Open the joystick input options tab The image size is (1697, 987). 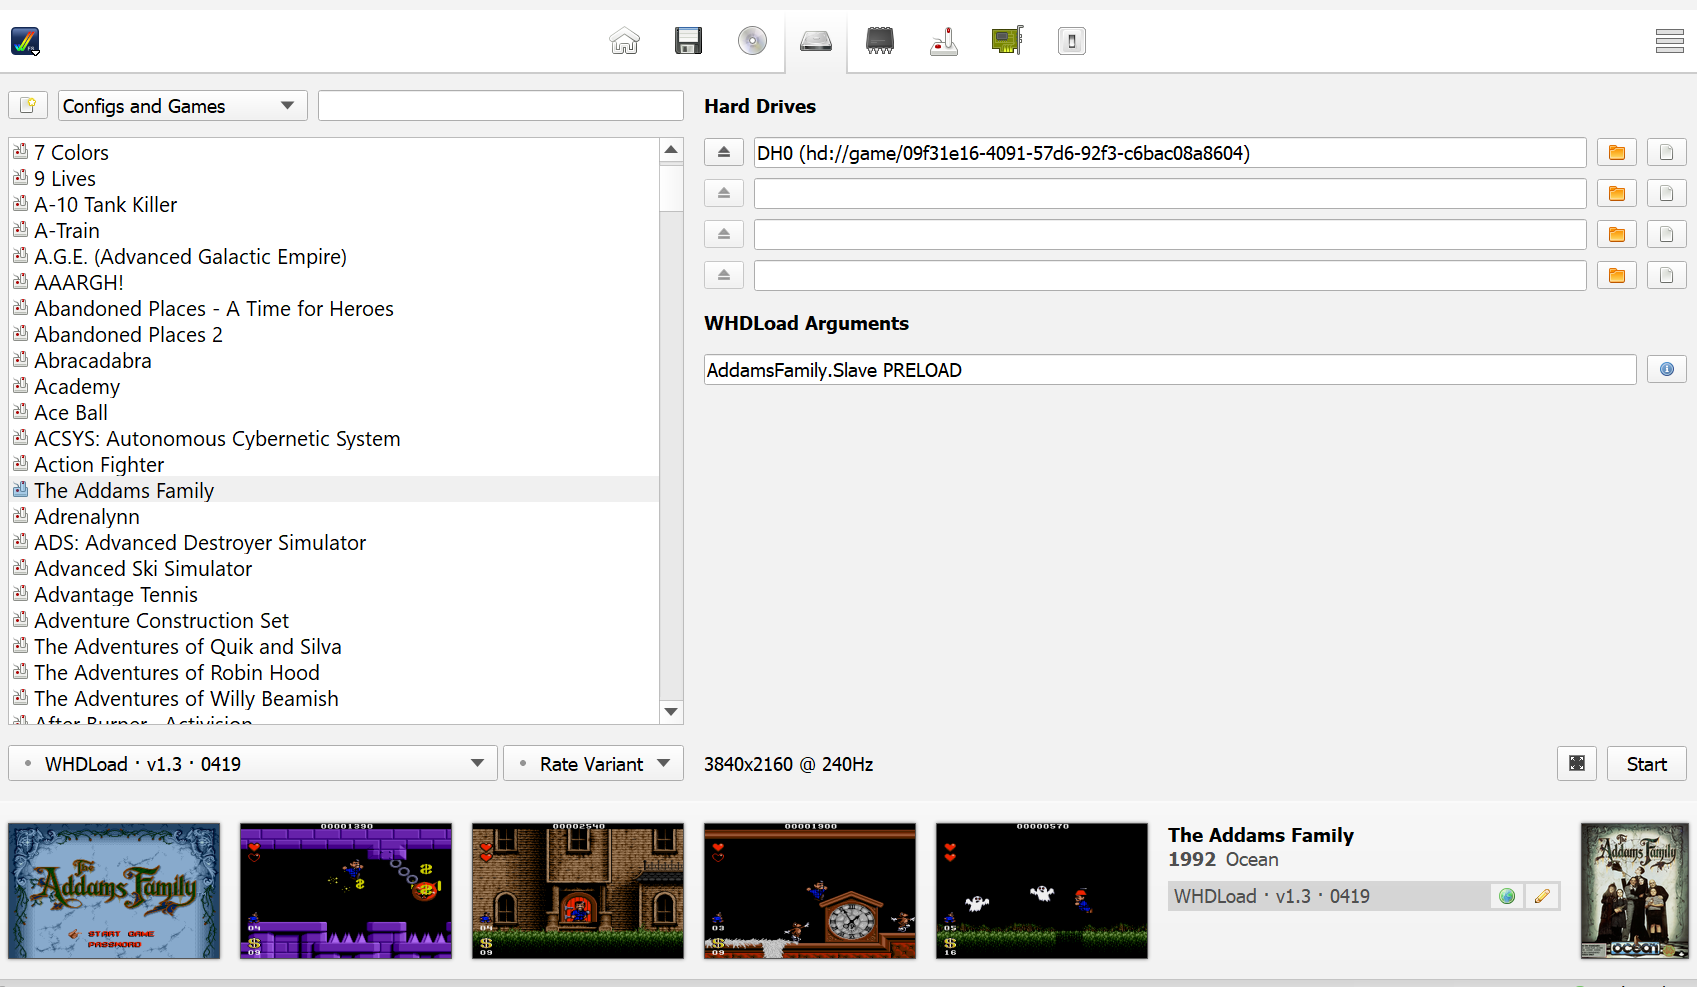pyautogui.click(x=944, y=41)
